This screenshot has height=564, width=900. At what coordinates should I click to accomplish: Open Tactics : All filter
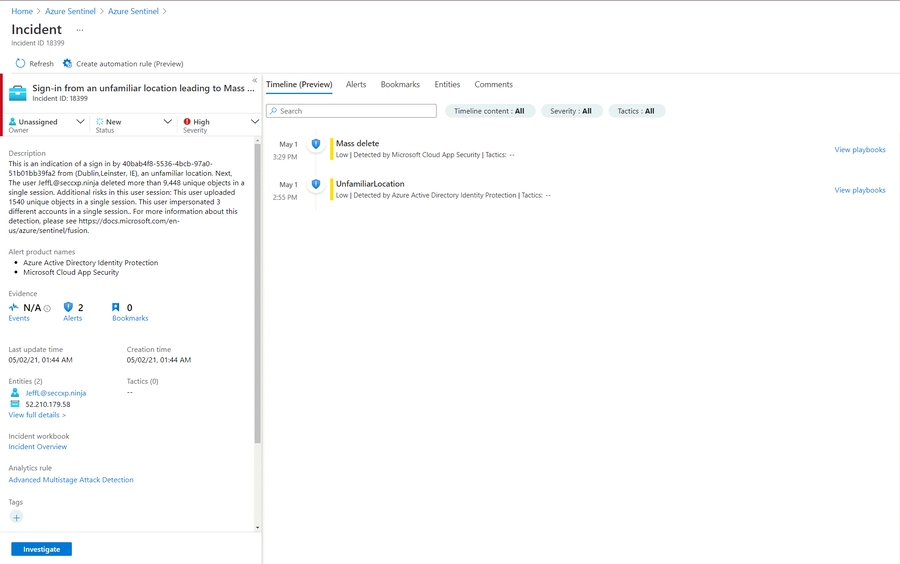tap(636, 111)
